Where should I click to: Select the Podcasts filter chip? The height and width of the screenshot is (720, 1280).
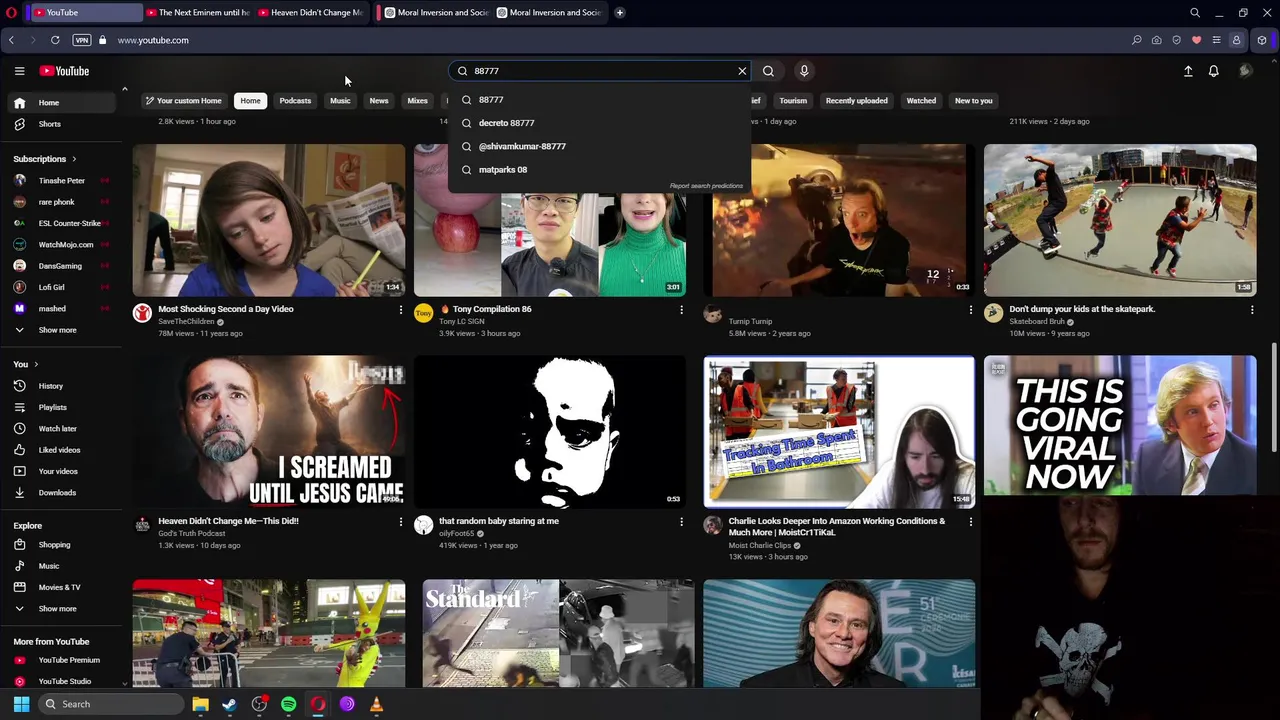295,101
